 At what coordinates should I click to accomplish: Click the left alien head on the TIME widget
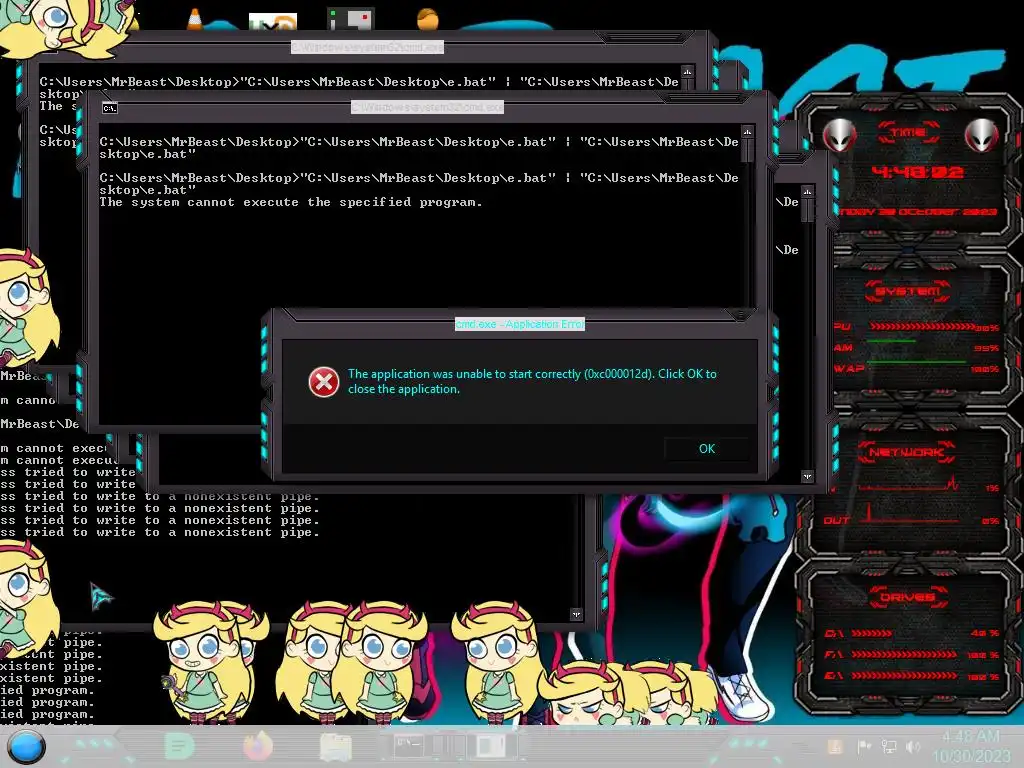pos(839,136)
